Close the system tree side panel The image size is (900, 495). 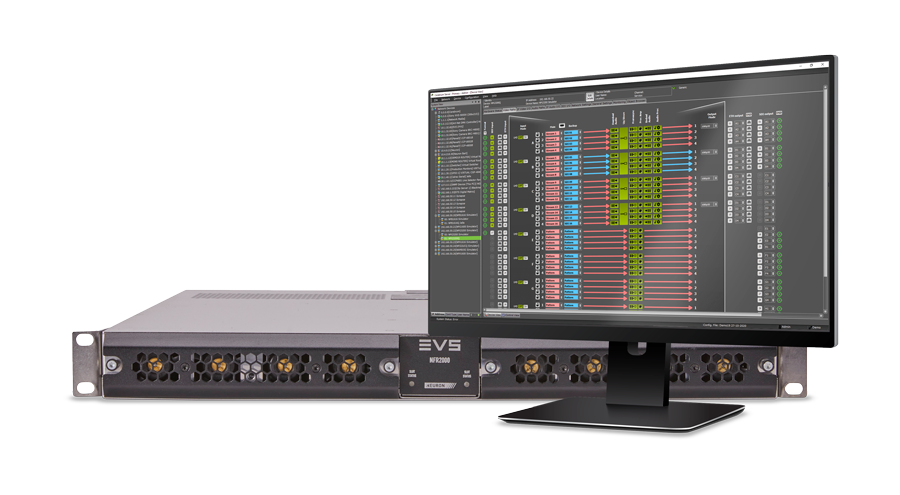479,102
